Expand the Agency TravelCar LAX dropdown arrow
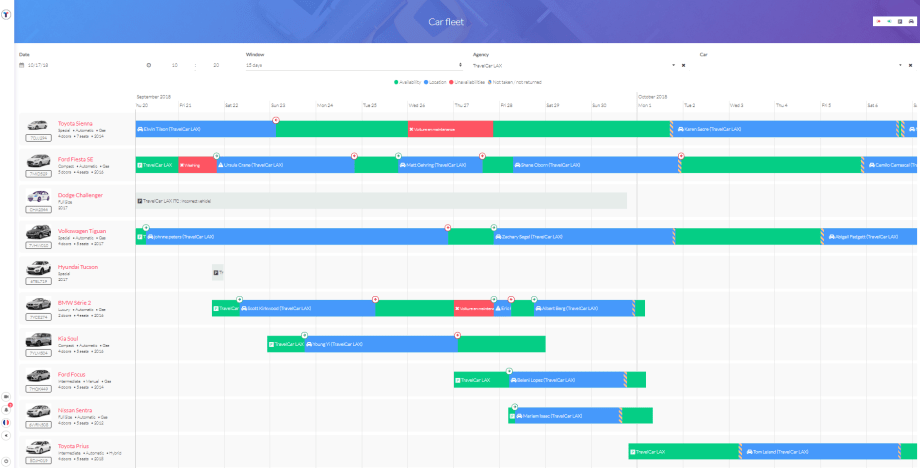This screenshot has width=920, height=468. (673, 65)
